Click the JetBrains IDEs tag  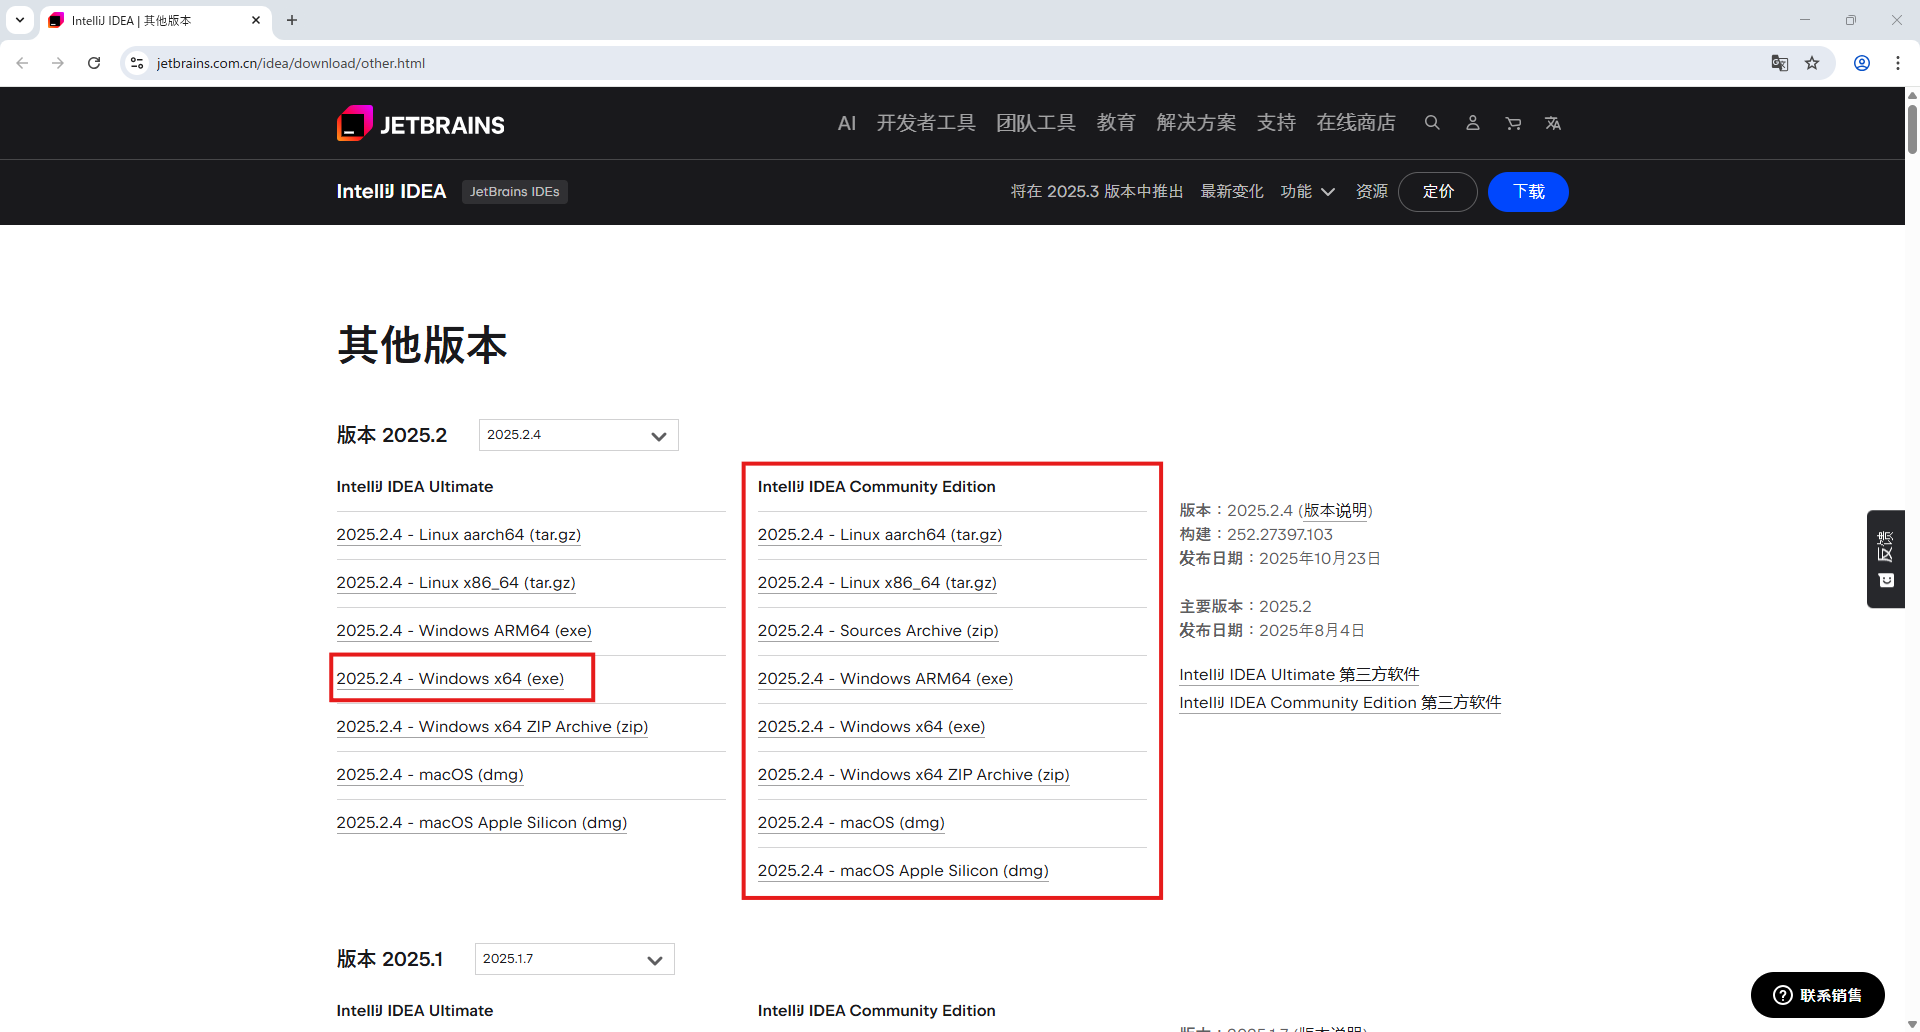pos(515,192)
